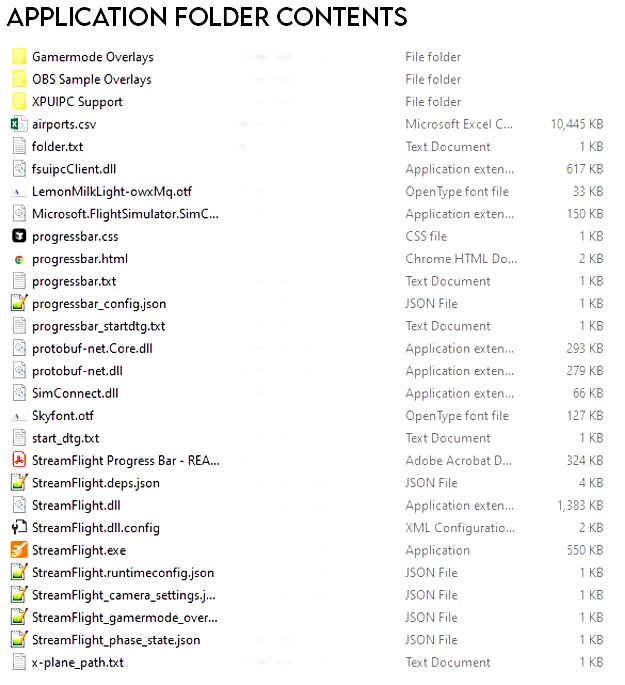Click the DLL icon beside StreamFlight.dll
Image resolution: width=625 pixels, height=685 pixels.
(x=19, y=505)
